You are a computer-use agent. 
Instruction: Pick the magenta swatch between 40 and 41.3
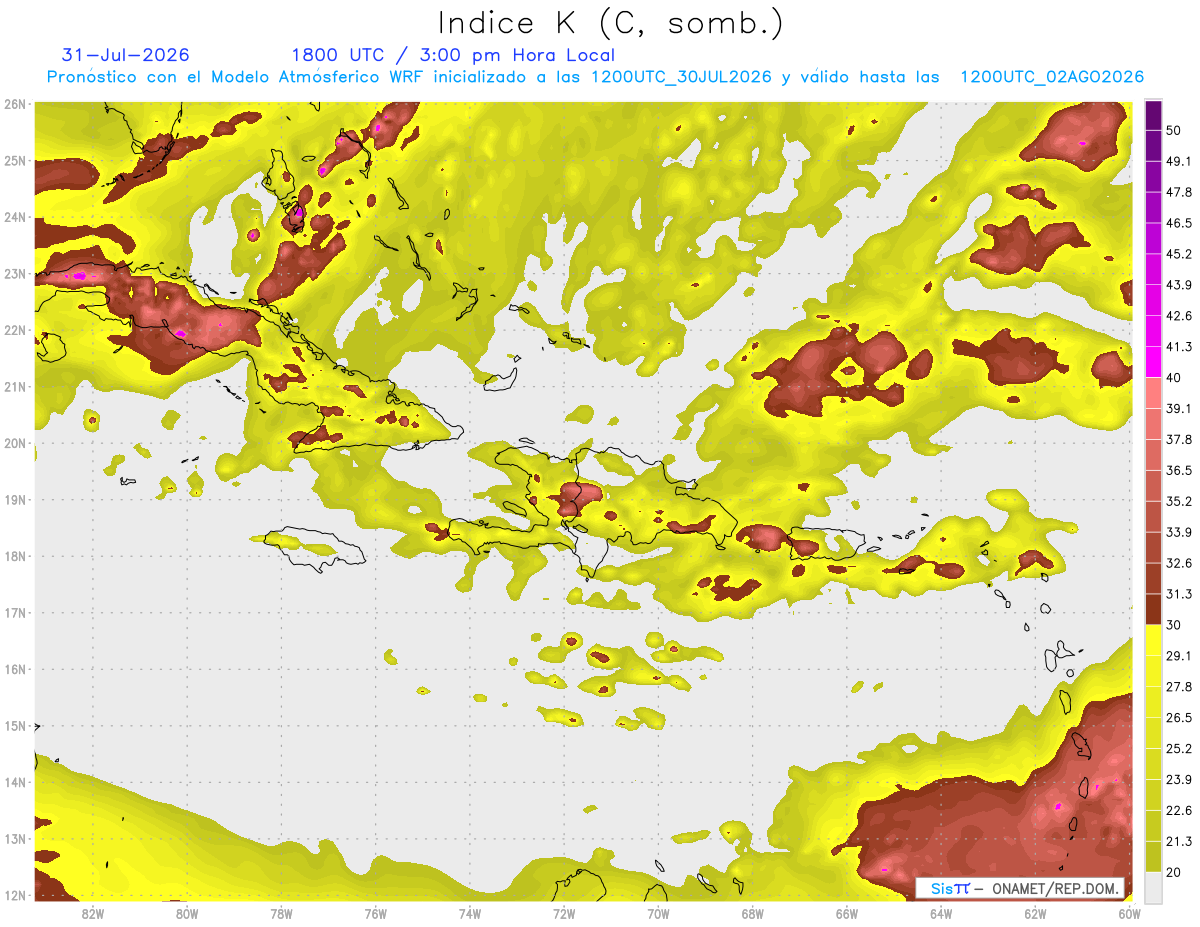tap(1154, 362)
